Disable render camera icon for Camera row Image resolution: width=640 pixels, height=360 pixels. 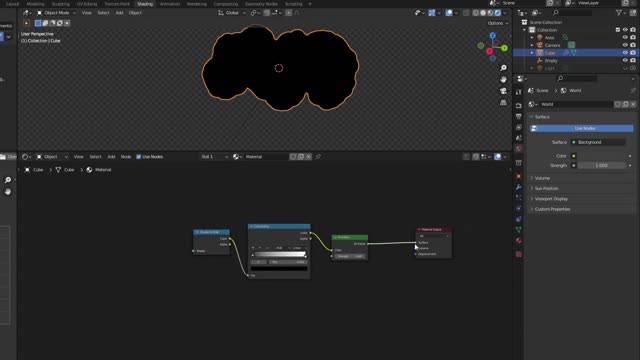click(x=633, y=45)
